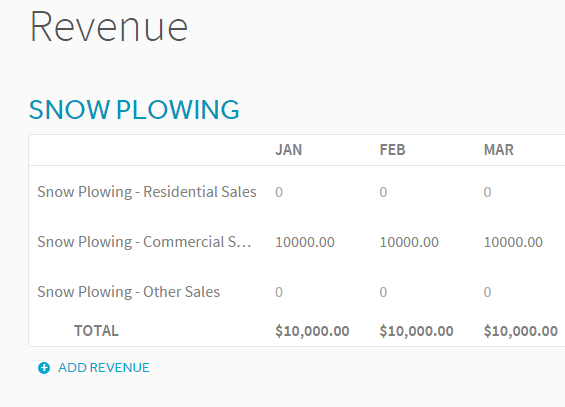Select Snow Plowing - Residential Sales row label
Viewport: 565px width, 407px height.
pyautogui.click(x=147, y=192)
